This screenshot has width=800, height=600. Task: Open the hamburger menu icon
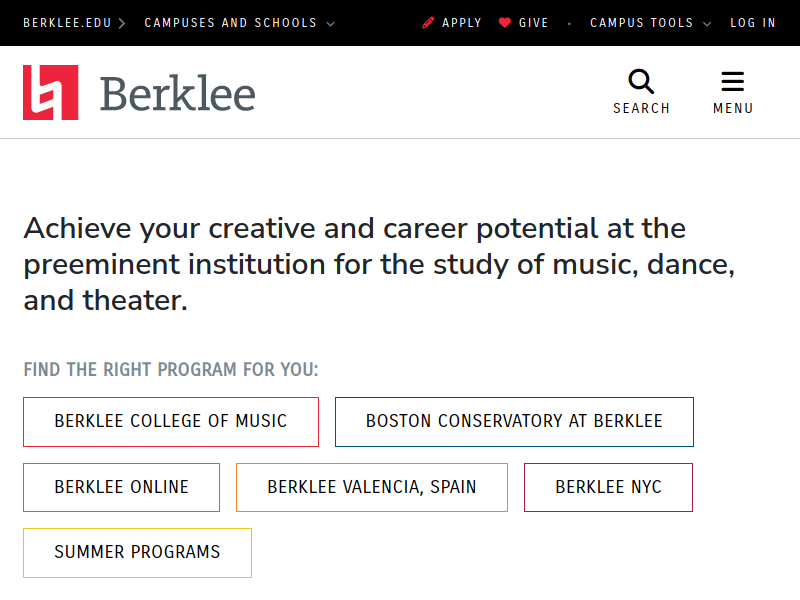click(x=733, y=82)
